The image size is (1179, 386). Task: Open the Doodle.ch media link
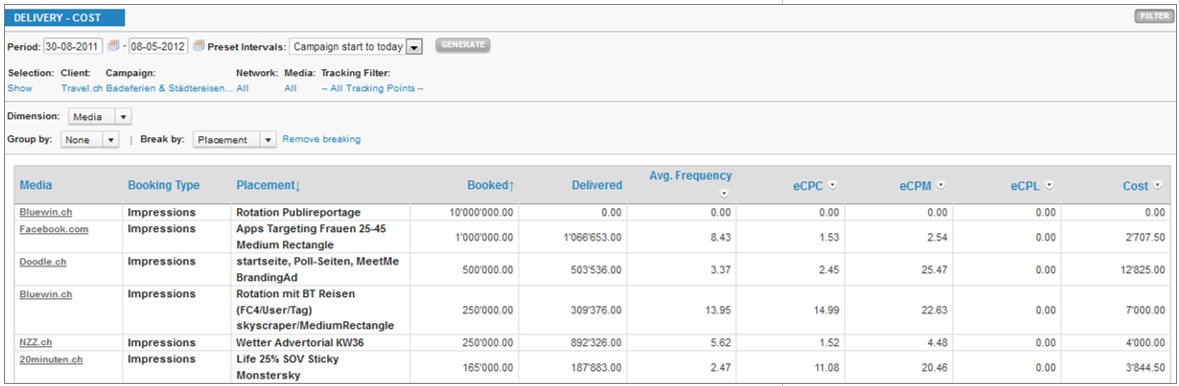coord(44,262)
